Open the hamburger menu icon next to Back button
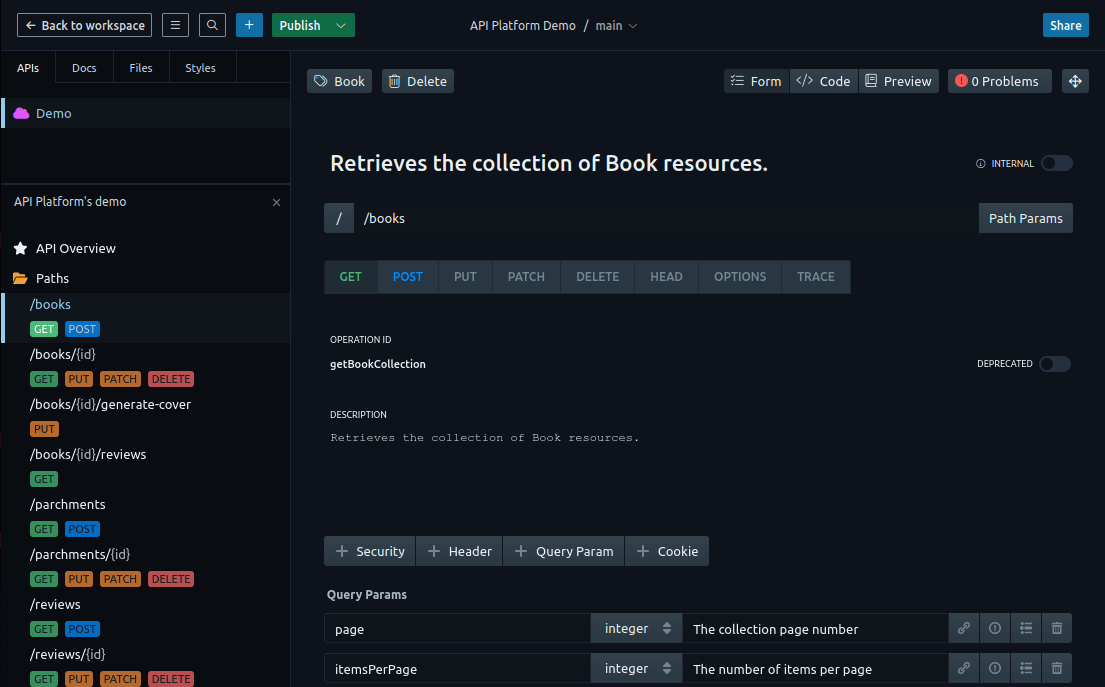The height and width of the screenshot is (687, 1105). (175, 25)
